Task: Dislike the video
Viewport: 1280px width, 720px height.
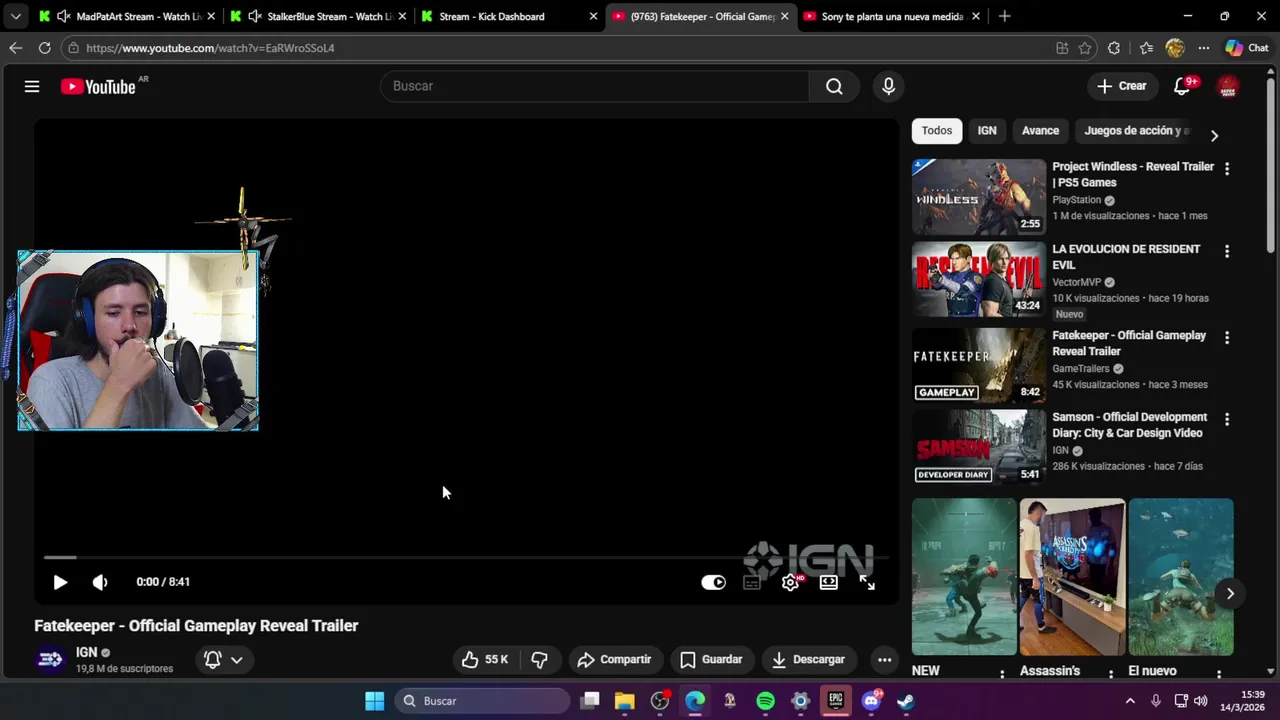Action: 540,659
